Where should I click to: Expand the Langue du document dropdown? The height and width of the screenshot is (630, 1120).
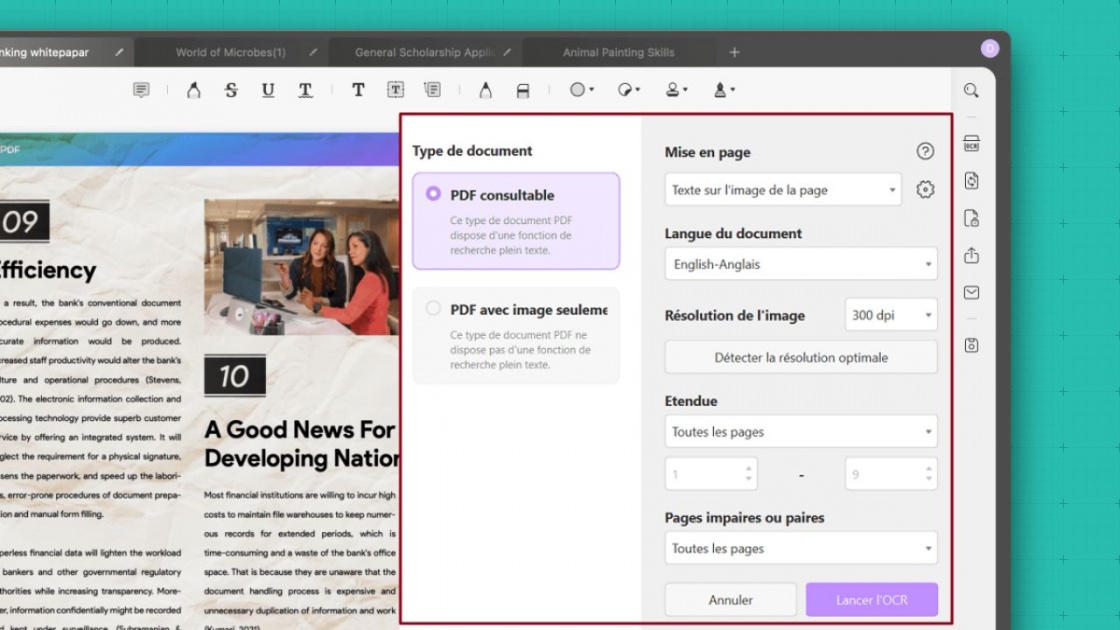(800, 265)
